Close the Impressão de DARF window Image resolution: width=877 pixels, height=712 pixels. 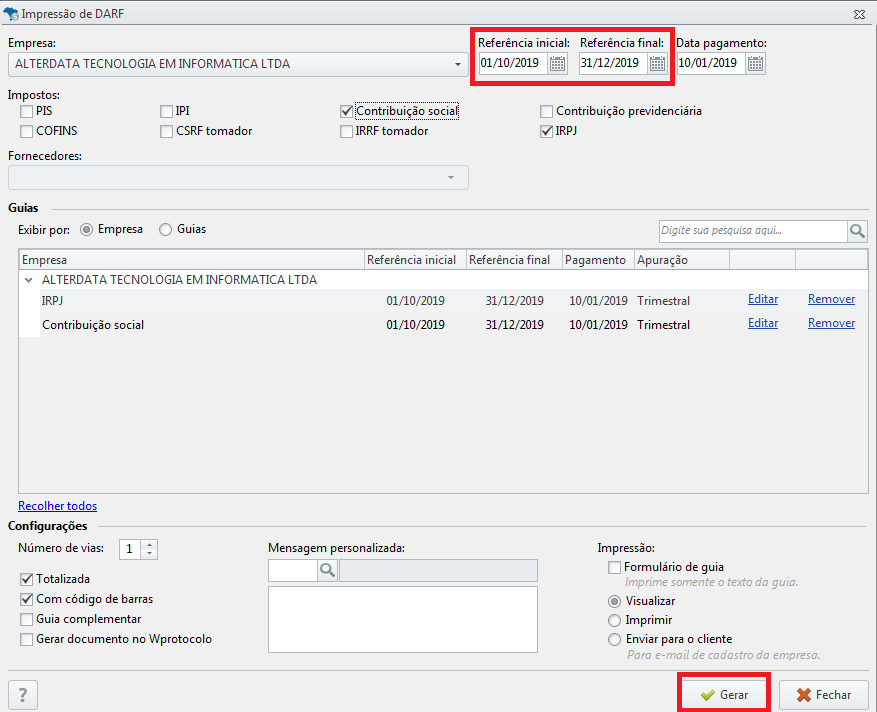(x=860, y=14)
